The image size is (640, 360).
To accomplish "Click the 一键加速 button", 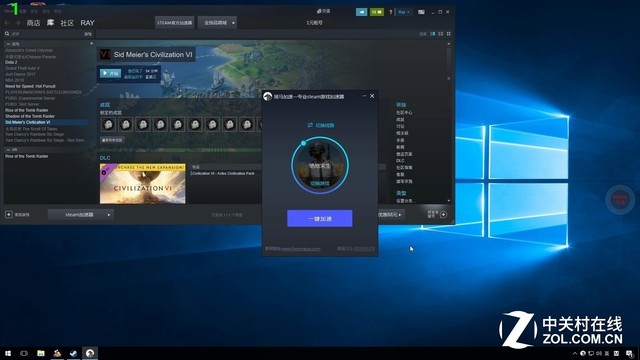I will [x=320, y=218].
